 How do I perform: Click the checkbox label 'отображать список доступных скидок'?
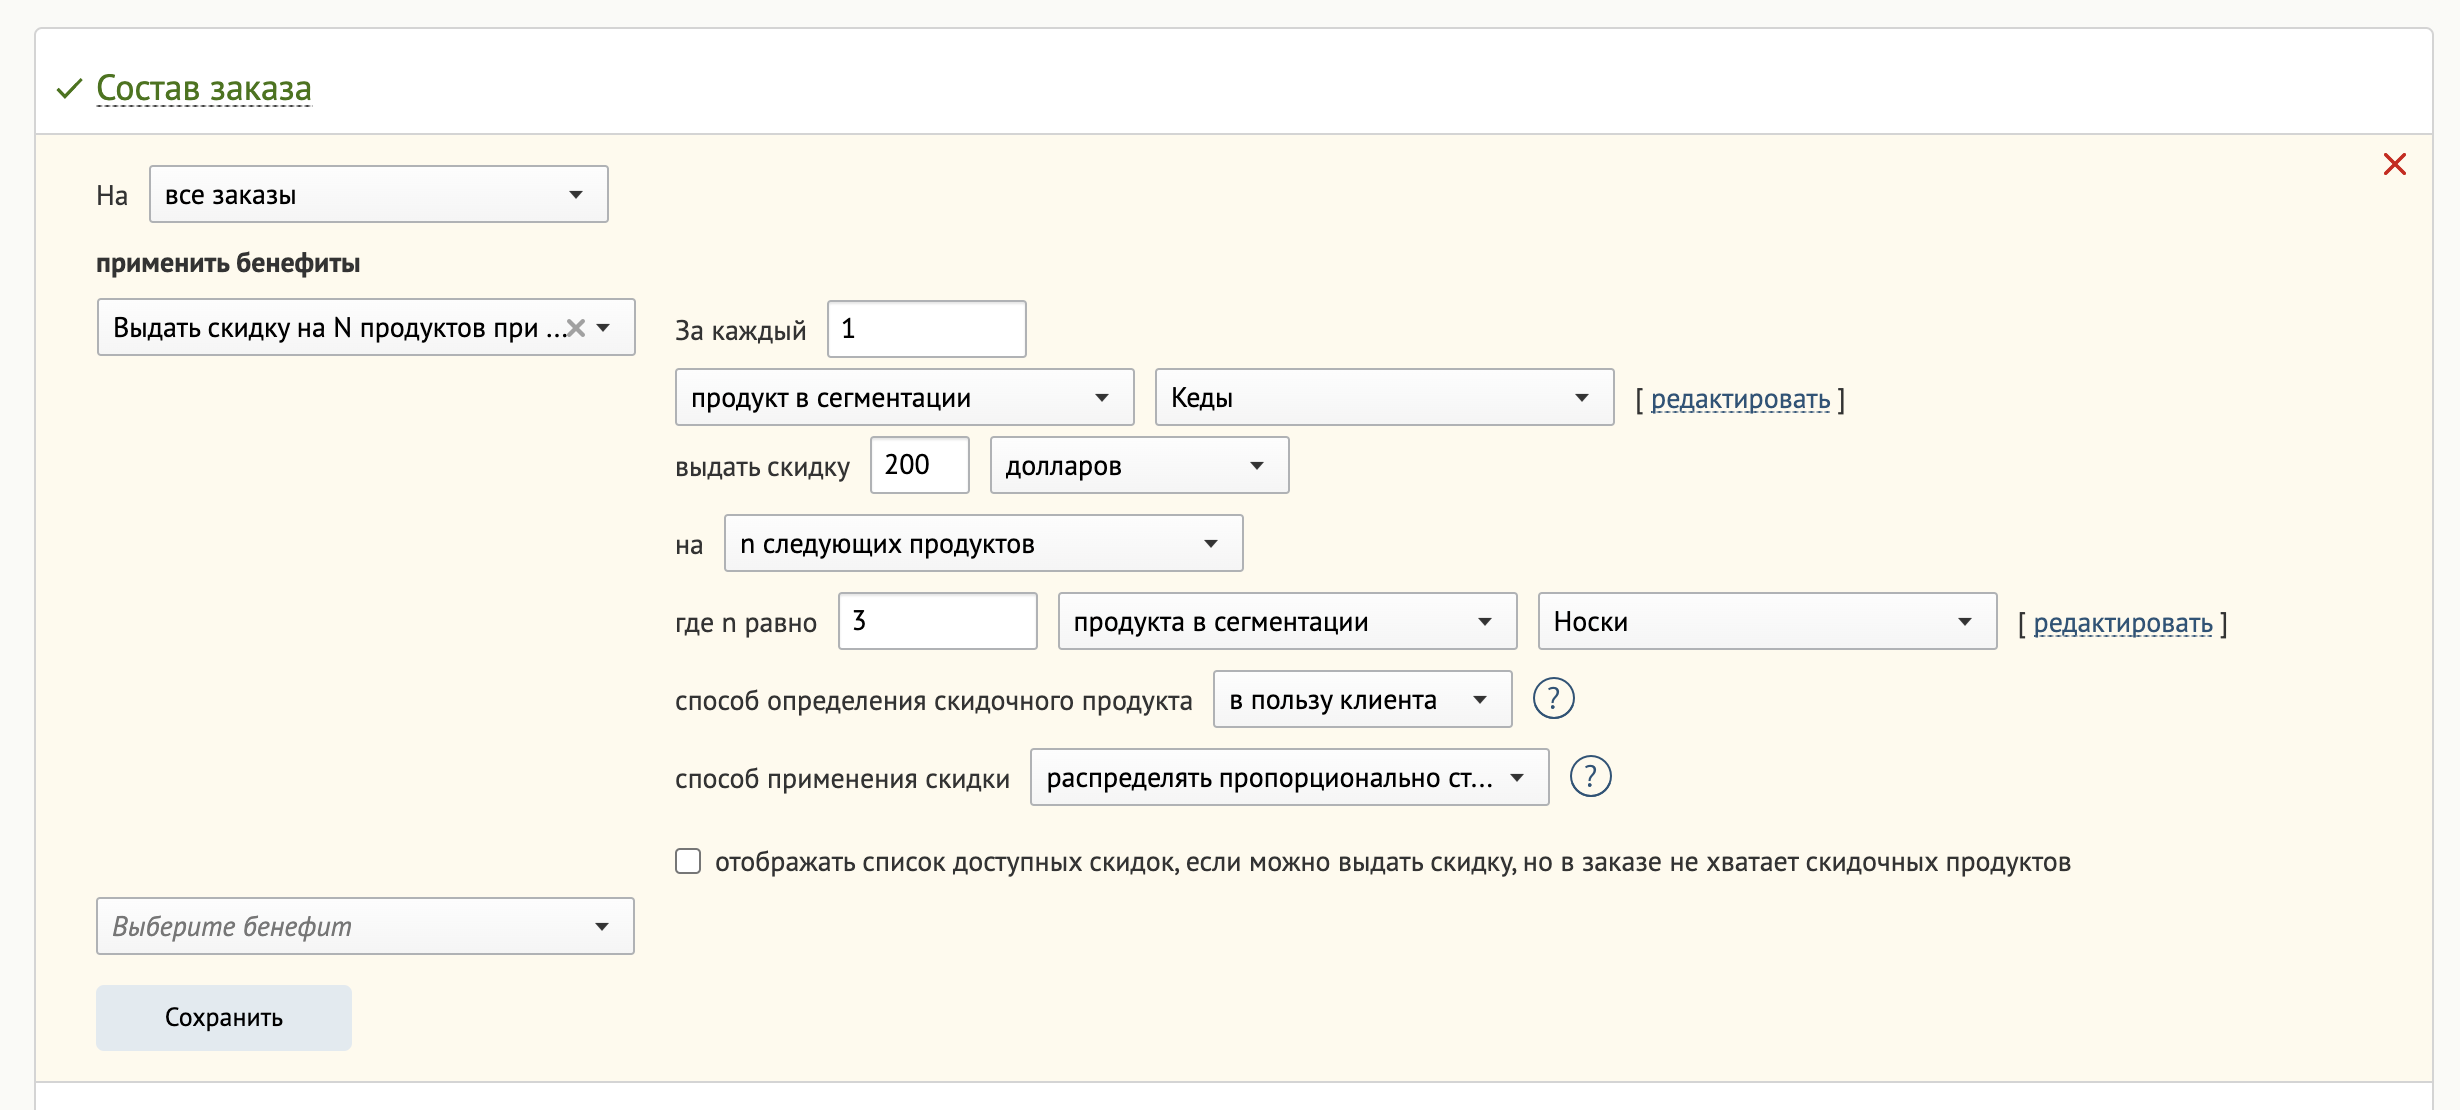(x=1393, y=862)
